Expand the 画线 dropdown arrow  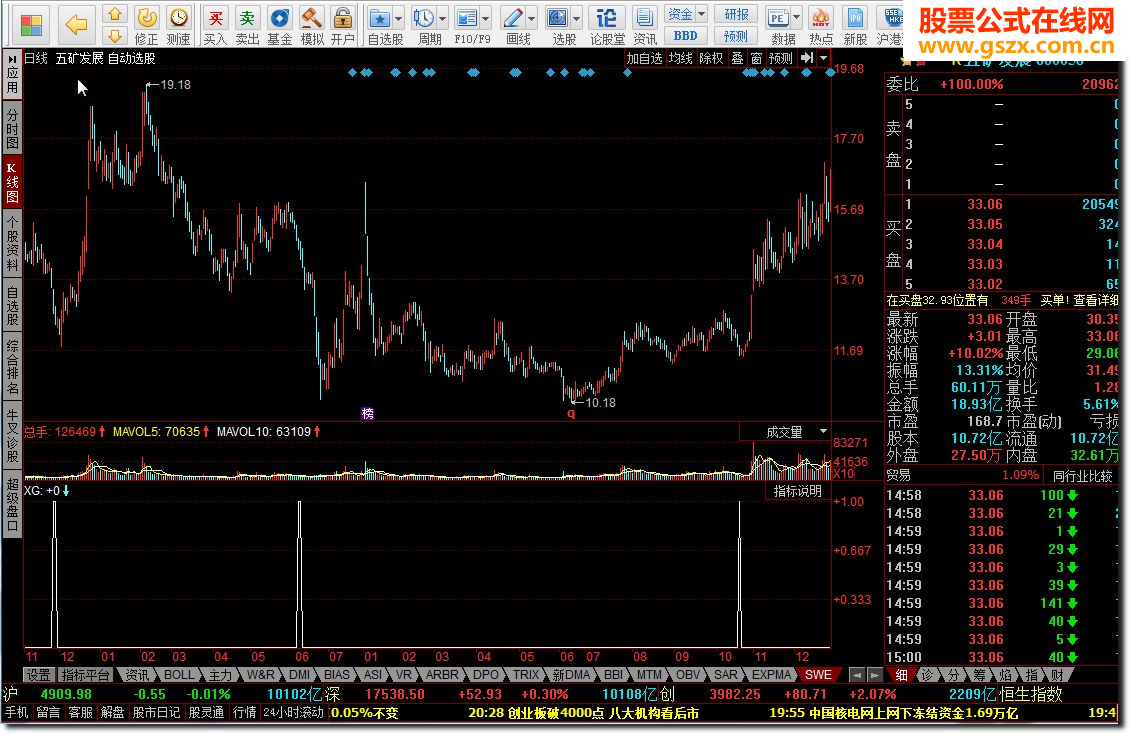point(532,19)
